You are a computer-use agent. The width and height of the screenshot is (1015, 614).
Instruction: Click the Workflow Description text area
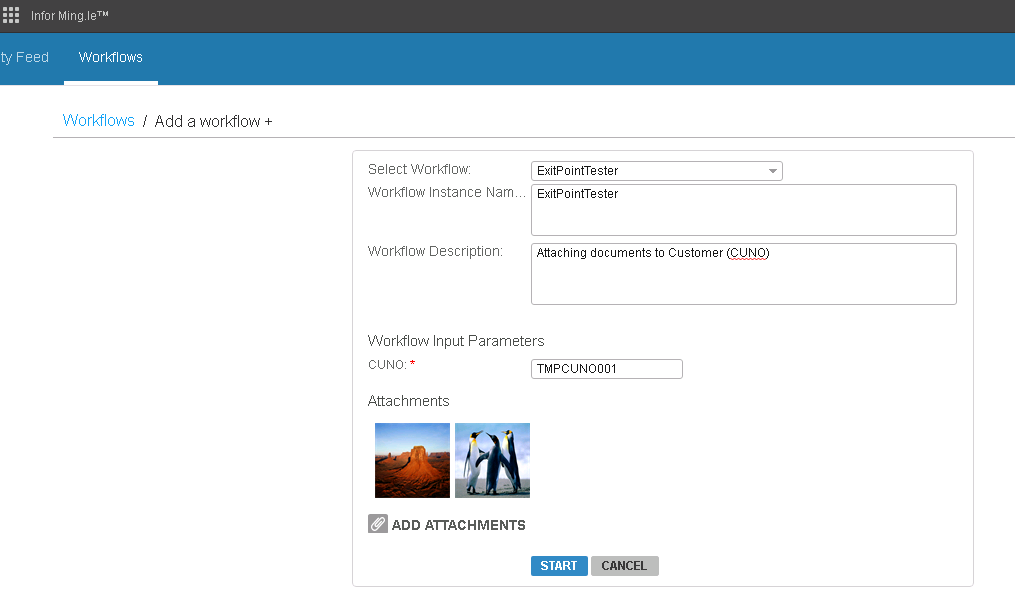coord(743,274)
